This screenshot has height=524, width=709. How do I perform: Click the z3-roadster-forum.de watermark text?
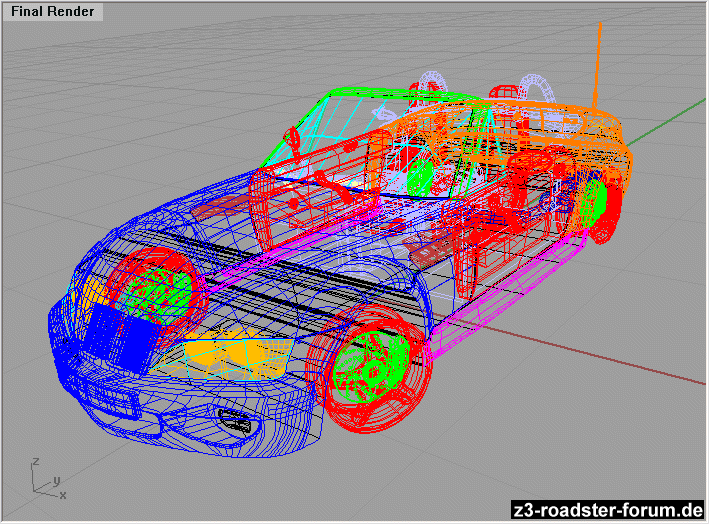[606, 510]
